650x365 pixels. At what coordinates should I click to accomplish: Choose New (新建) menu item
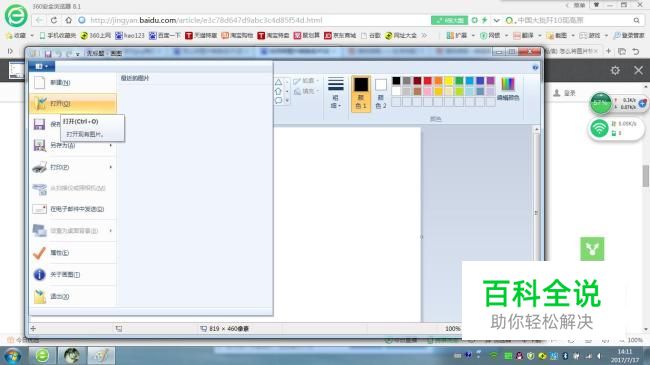tap(73, 83)
